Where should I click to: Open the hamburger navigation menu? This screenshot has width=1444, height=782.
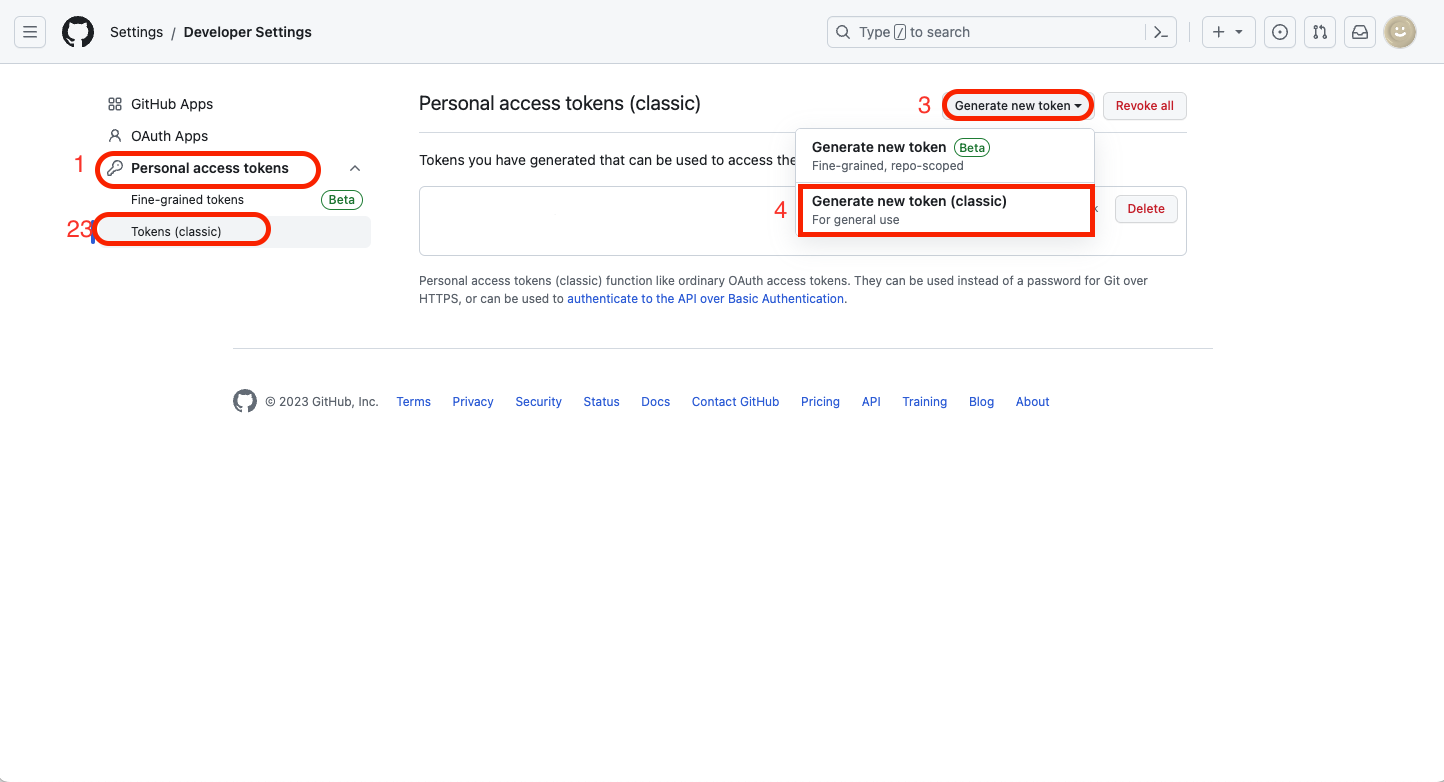pos(30,32)
